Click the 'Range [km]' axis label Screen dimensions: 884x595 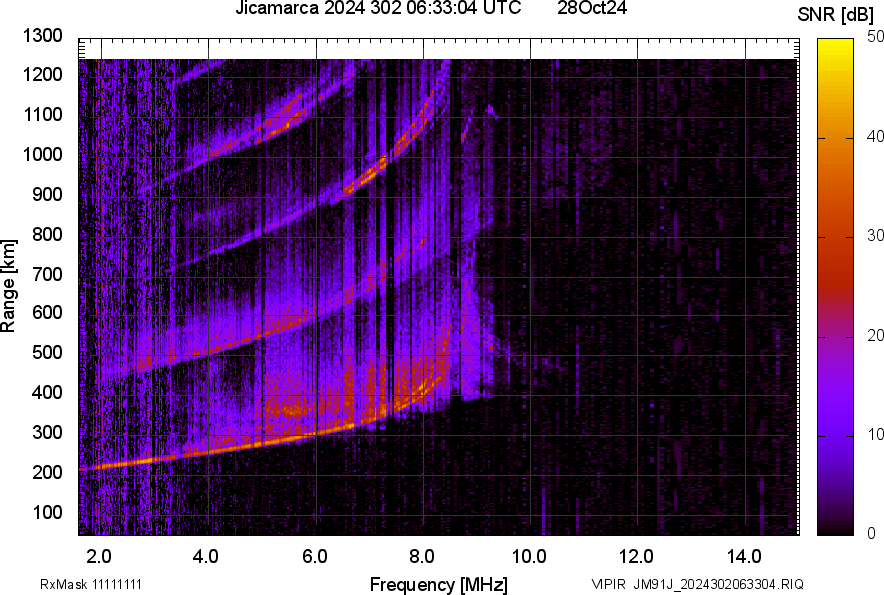coord(8,286)
